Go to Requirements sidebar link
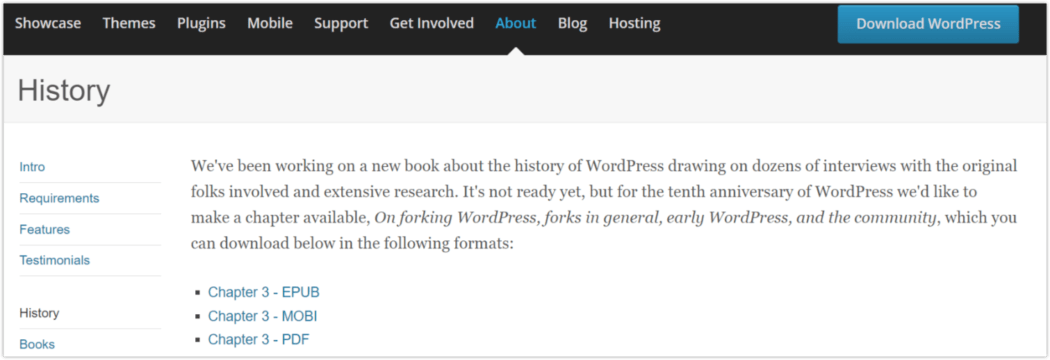 59,198
